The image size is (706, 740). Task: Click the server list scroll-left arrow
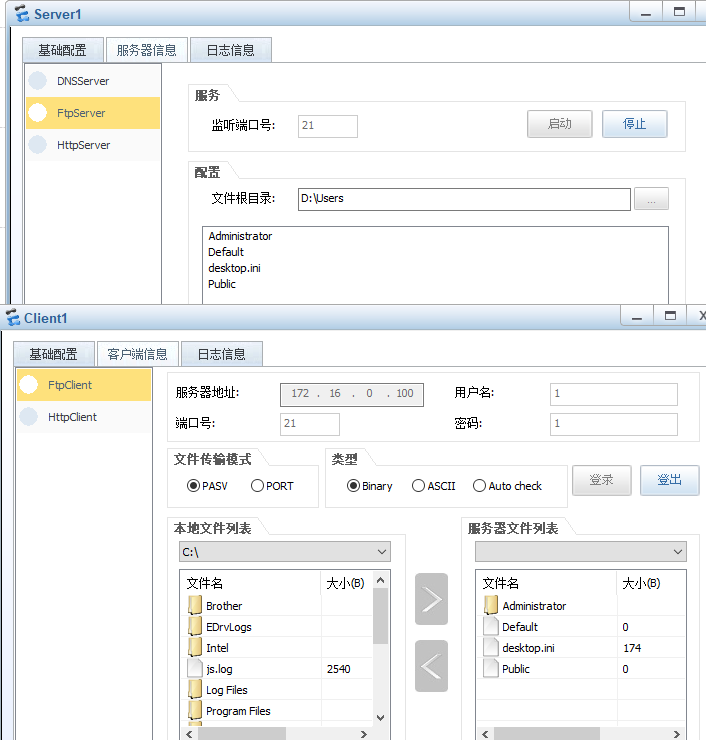coord(485,734)
